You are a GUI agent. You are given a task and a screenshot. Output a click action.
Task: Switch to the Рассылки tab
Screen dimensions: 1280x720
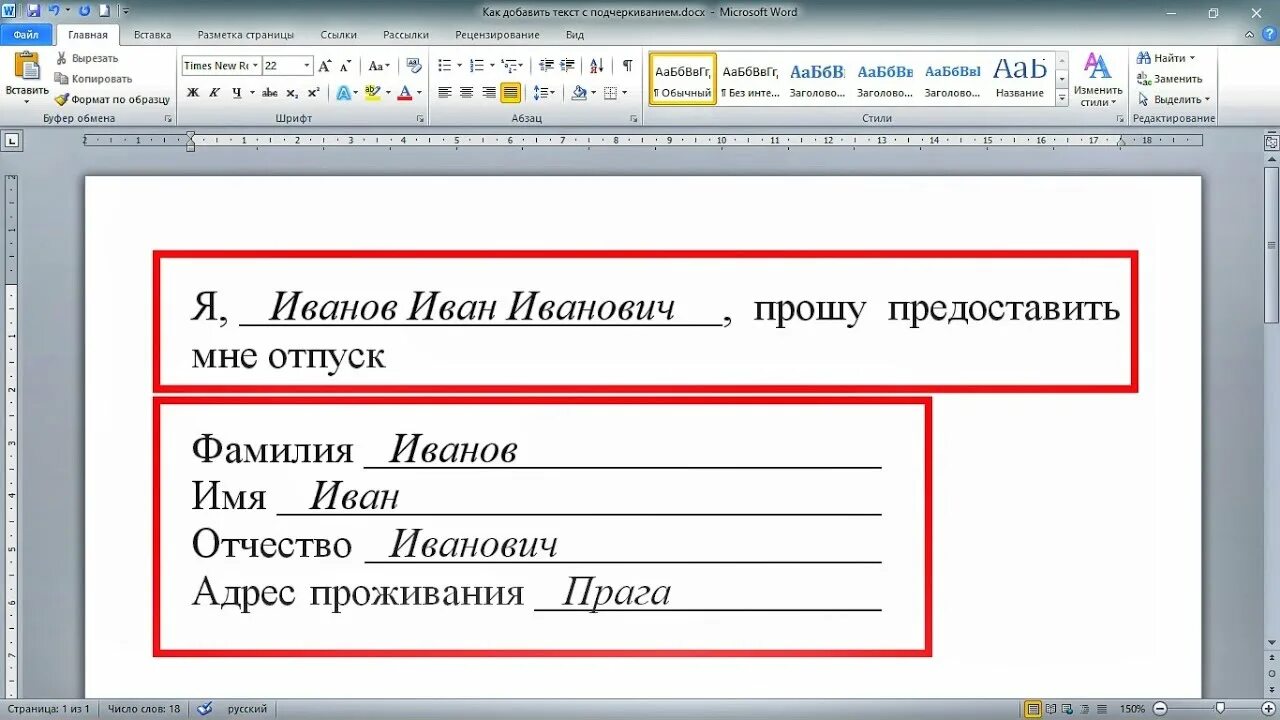406,34
